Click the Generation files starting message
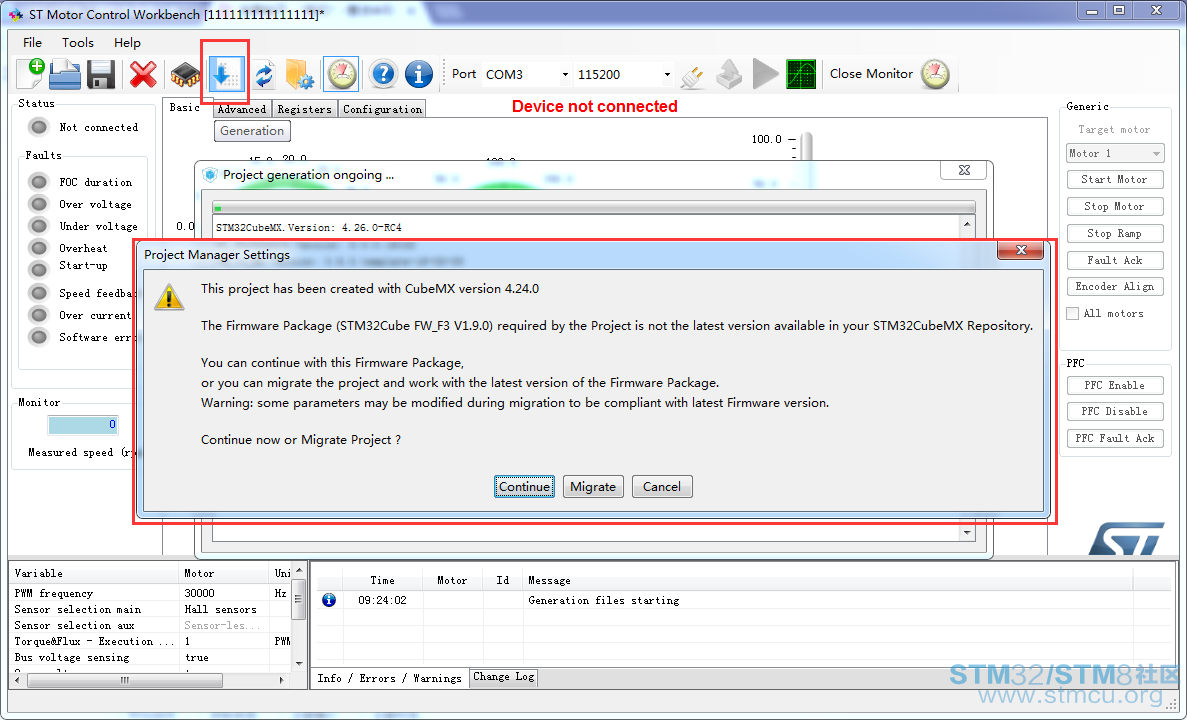The image size is (1187, 720). pos(603,600)
